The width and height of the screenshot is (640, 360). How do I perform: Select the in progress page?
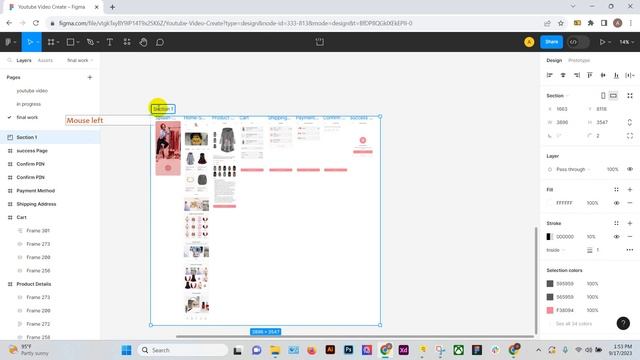tap(29, 104)
